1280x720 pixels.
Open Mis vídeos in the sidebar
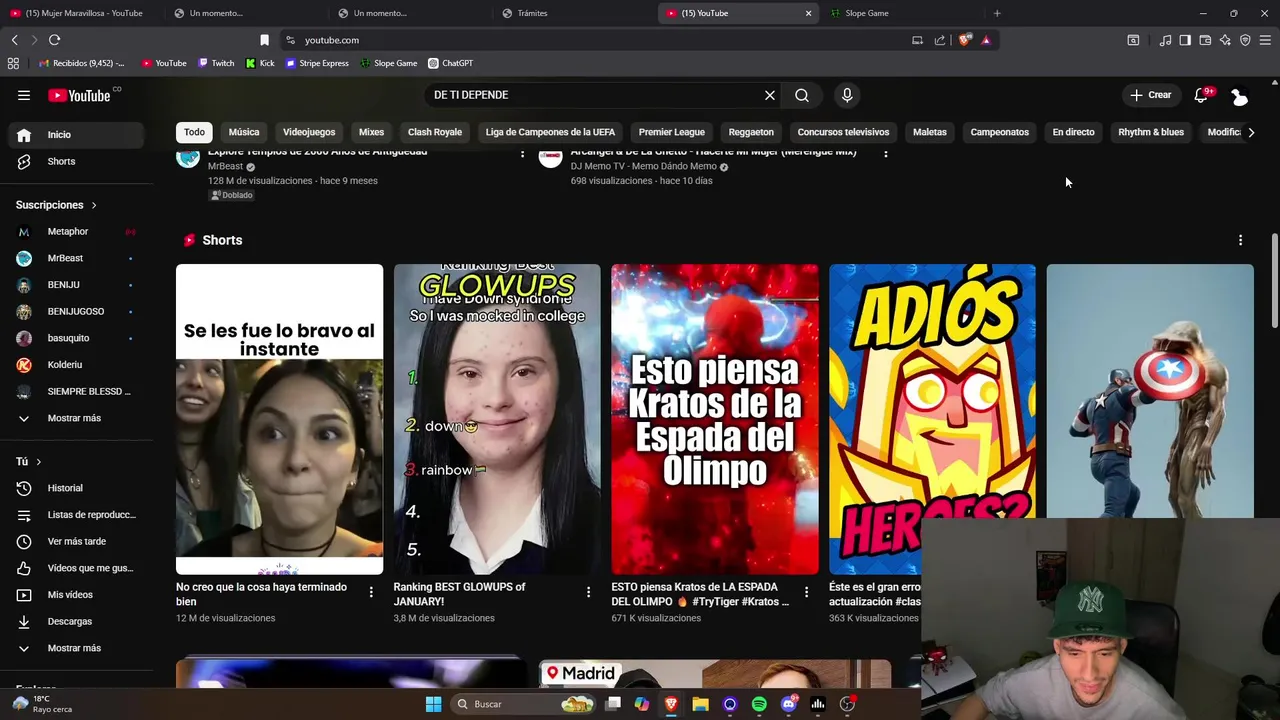click(x=76, y=595)
